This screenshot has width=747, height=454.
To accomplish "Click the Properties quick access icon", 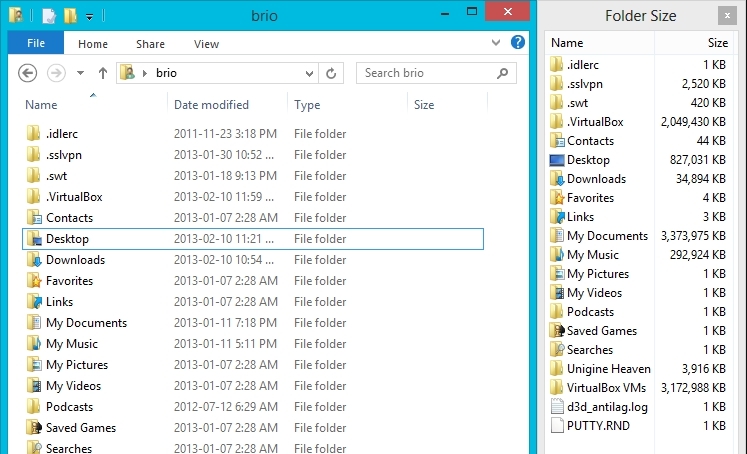I will tap(49, 16).
